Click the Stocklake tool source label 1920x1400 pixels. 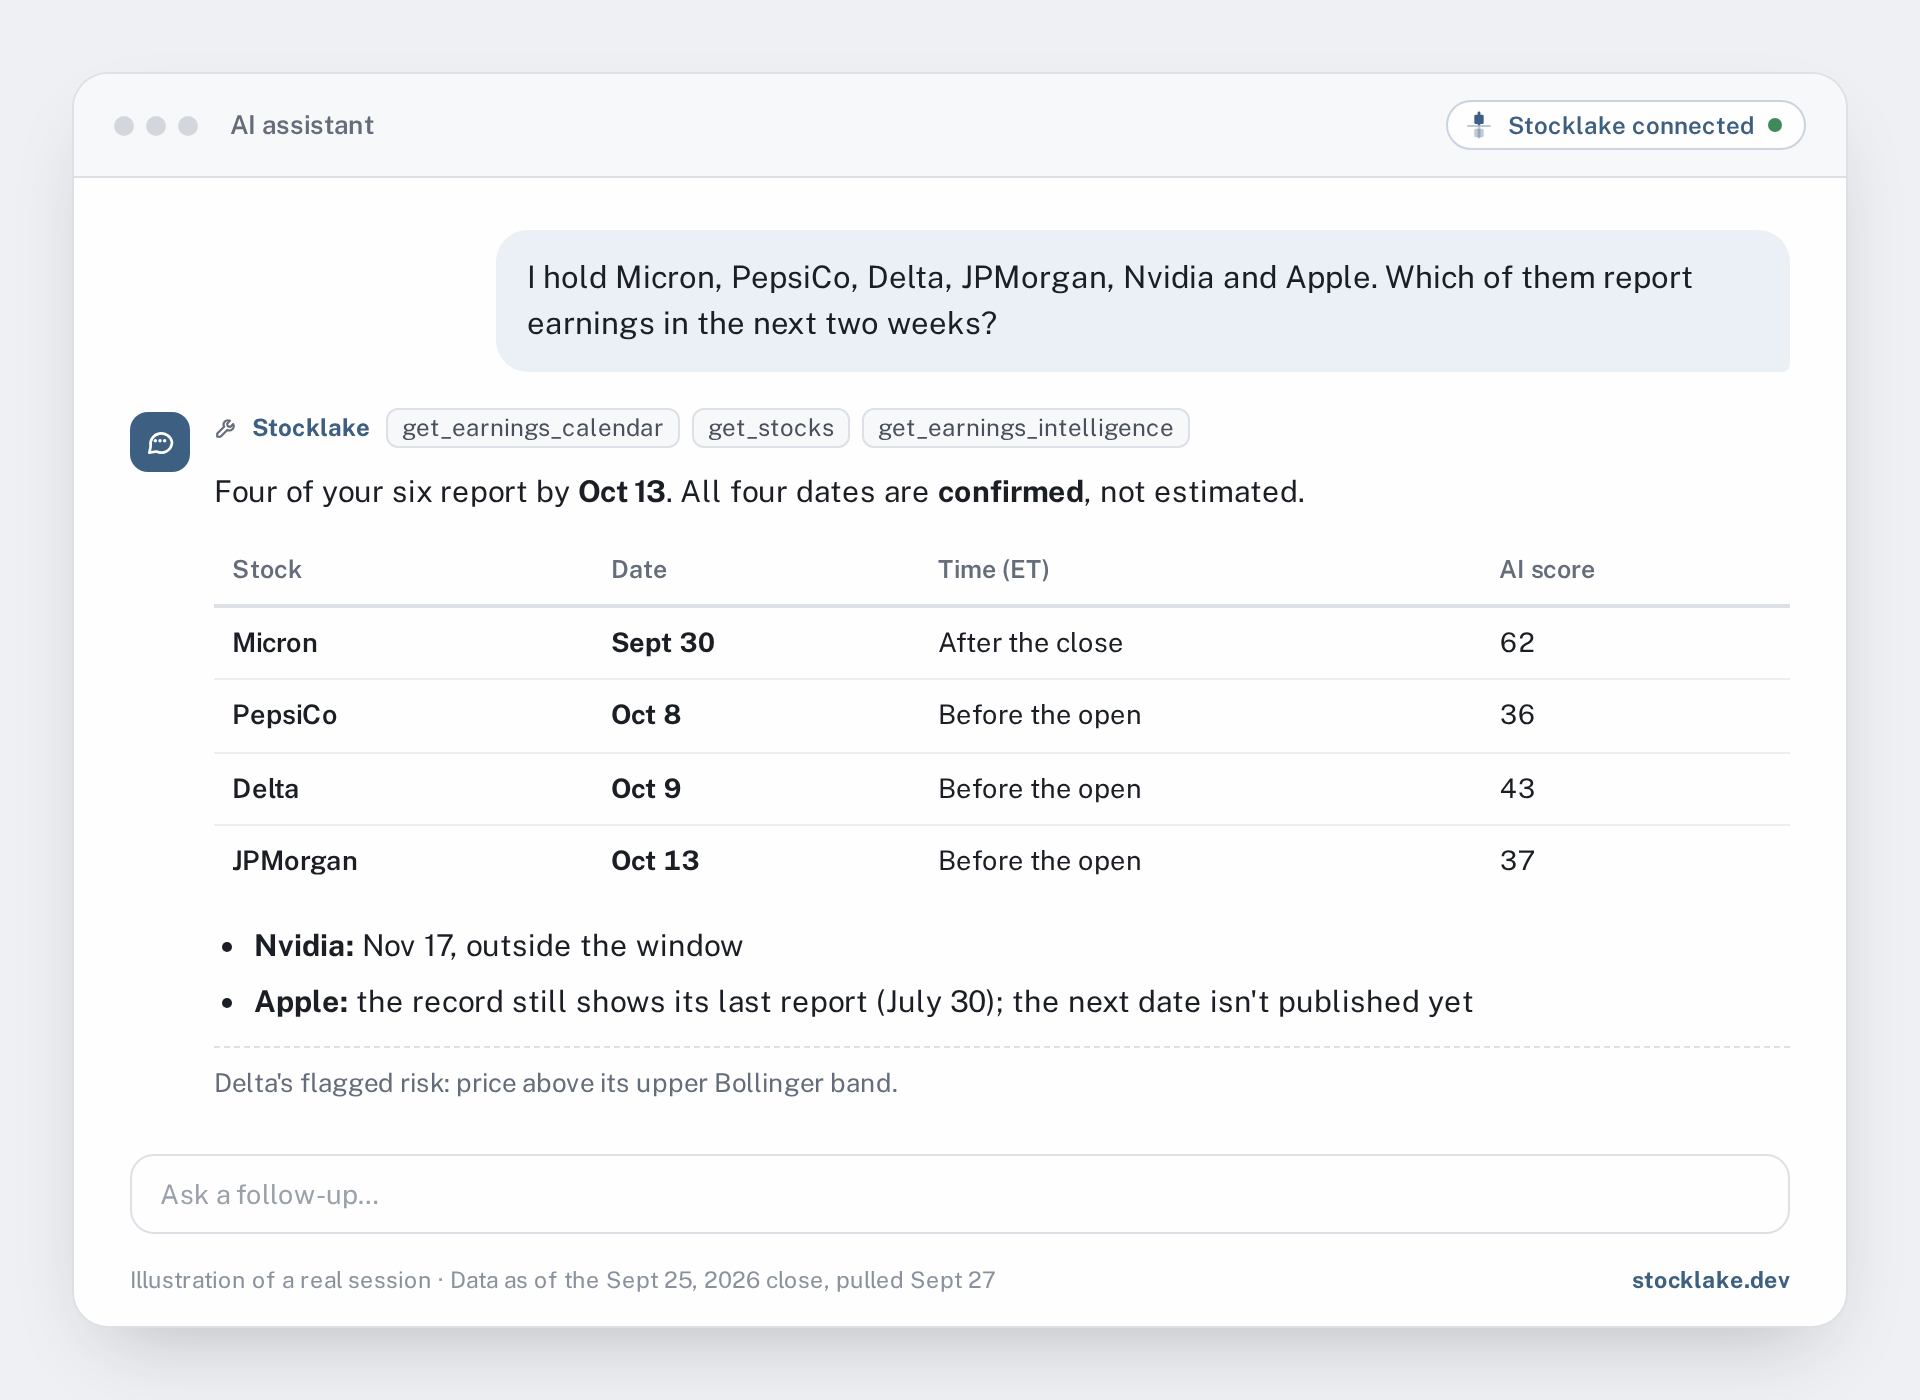click(x=310, y=428)
